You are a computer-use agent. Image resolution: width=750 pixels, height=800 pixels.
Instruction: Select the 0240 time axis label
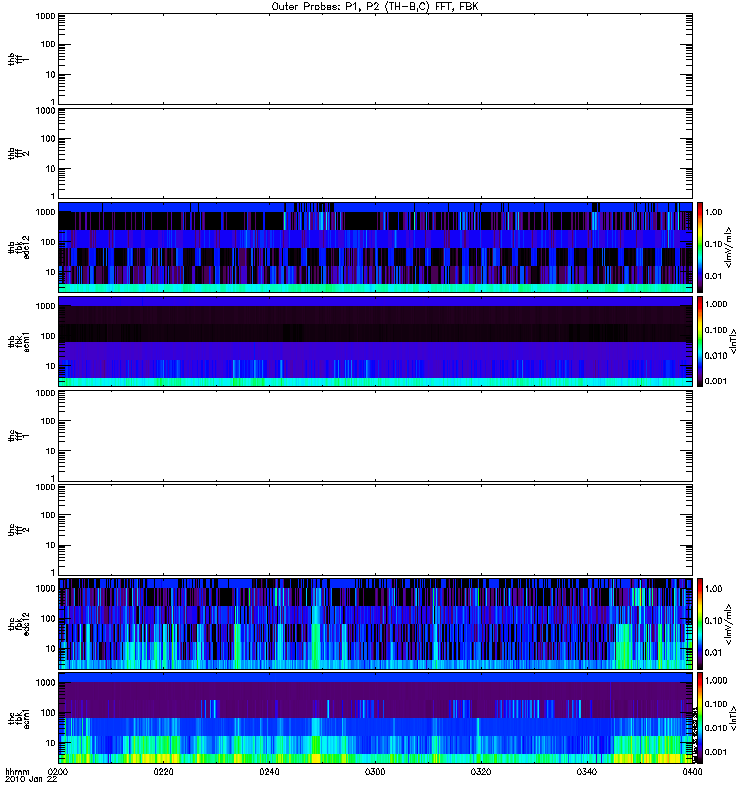tap(269, 771)
